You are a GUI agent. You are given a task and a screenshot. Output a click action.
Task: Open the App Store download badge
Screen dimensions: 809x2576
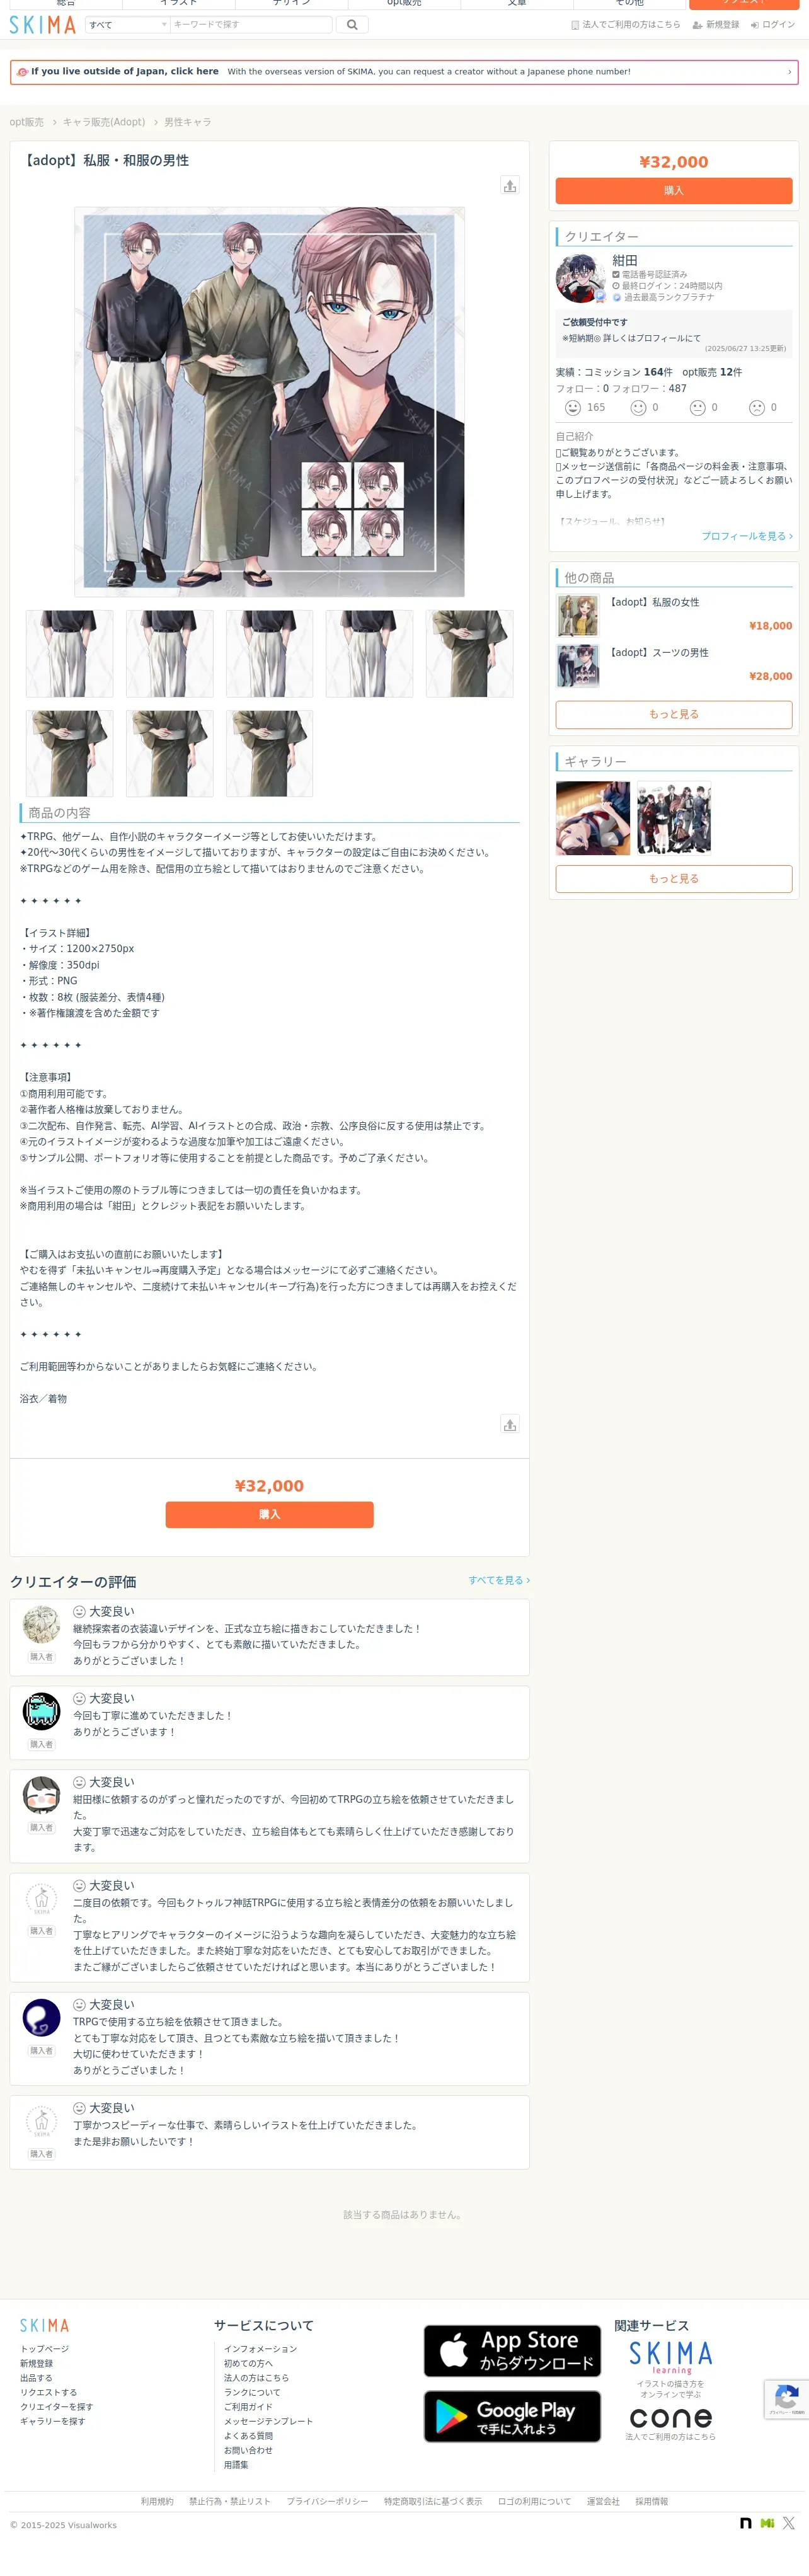tap(512, 2351)
